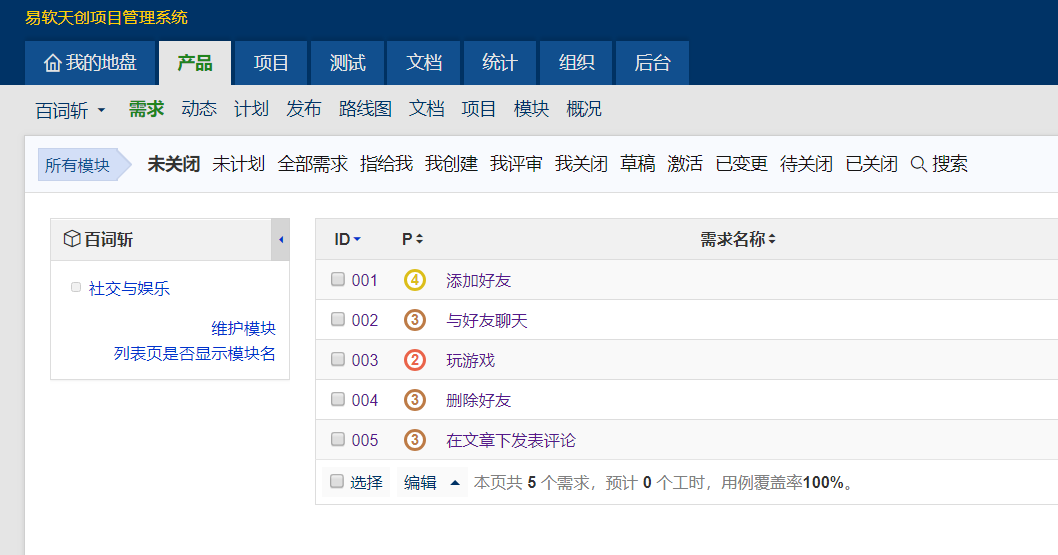Click the 编辑 batch edit button
Screen dimensions: 1058x555
click(x=420, y=482)
